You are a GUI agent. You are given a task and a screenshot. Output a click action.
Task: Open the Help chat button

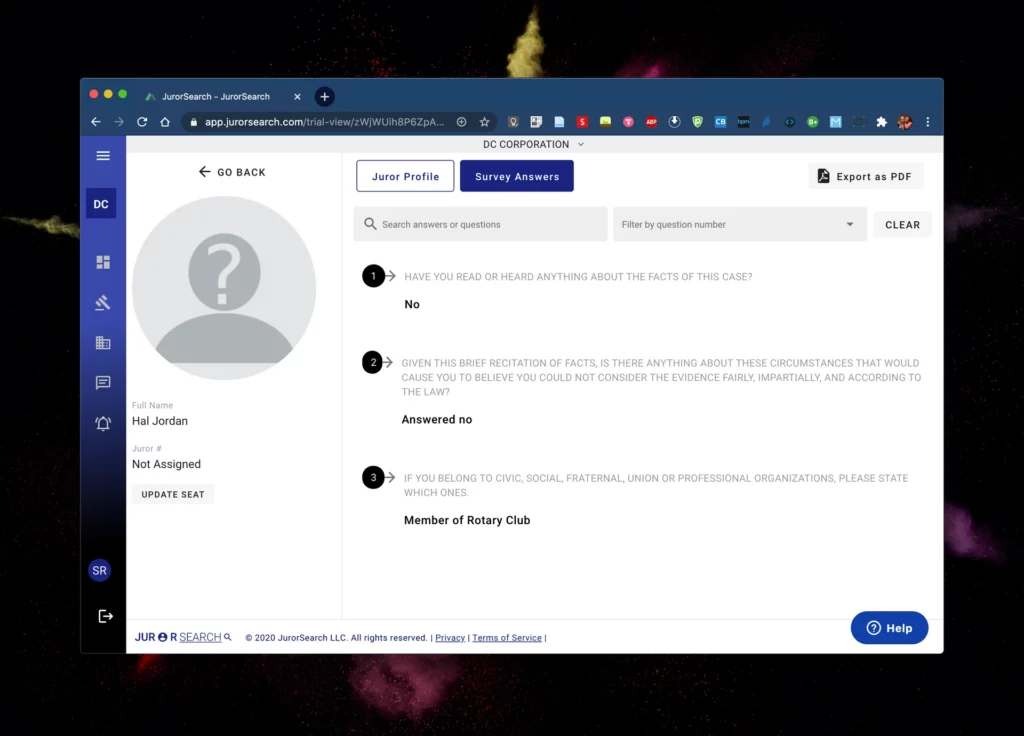coord(889,628)
